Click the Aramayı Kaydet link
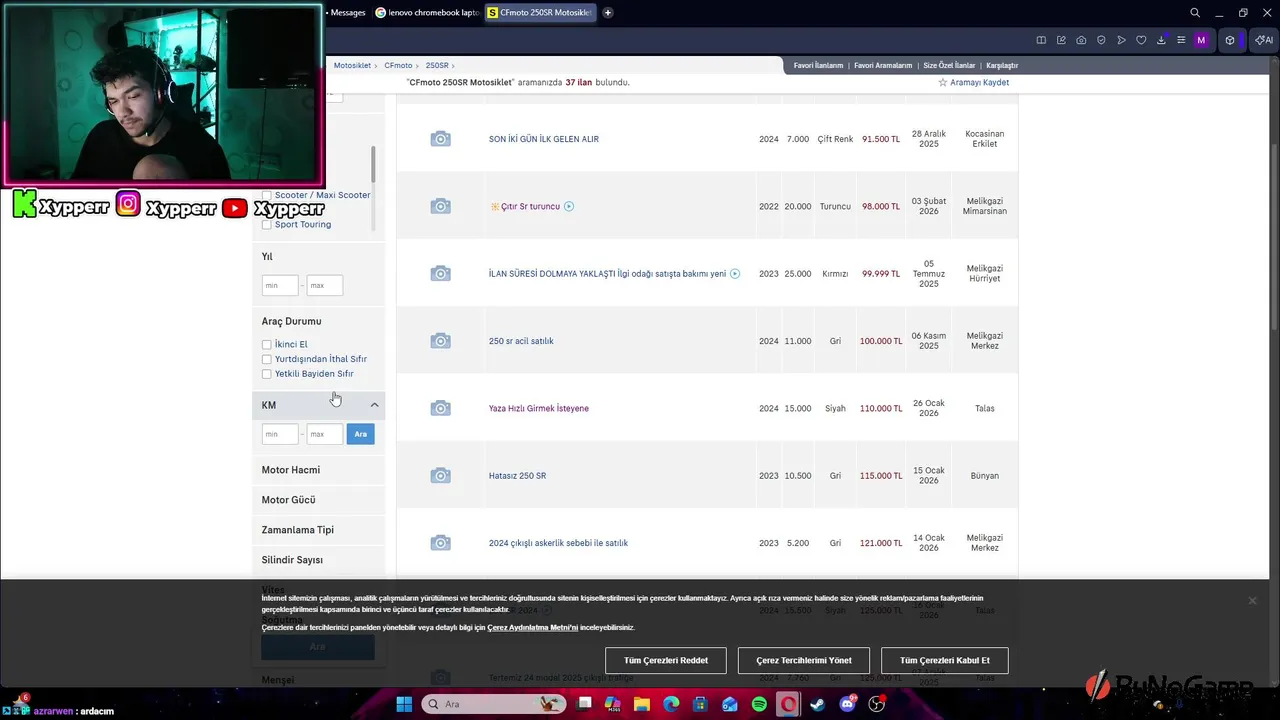1280x720 pixels. coord(979,83)
